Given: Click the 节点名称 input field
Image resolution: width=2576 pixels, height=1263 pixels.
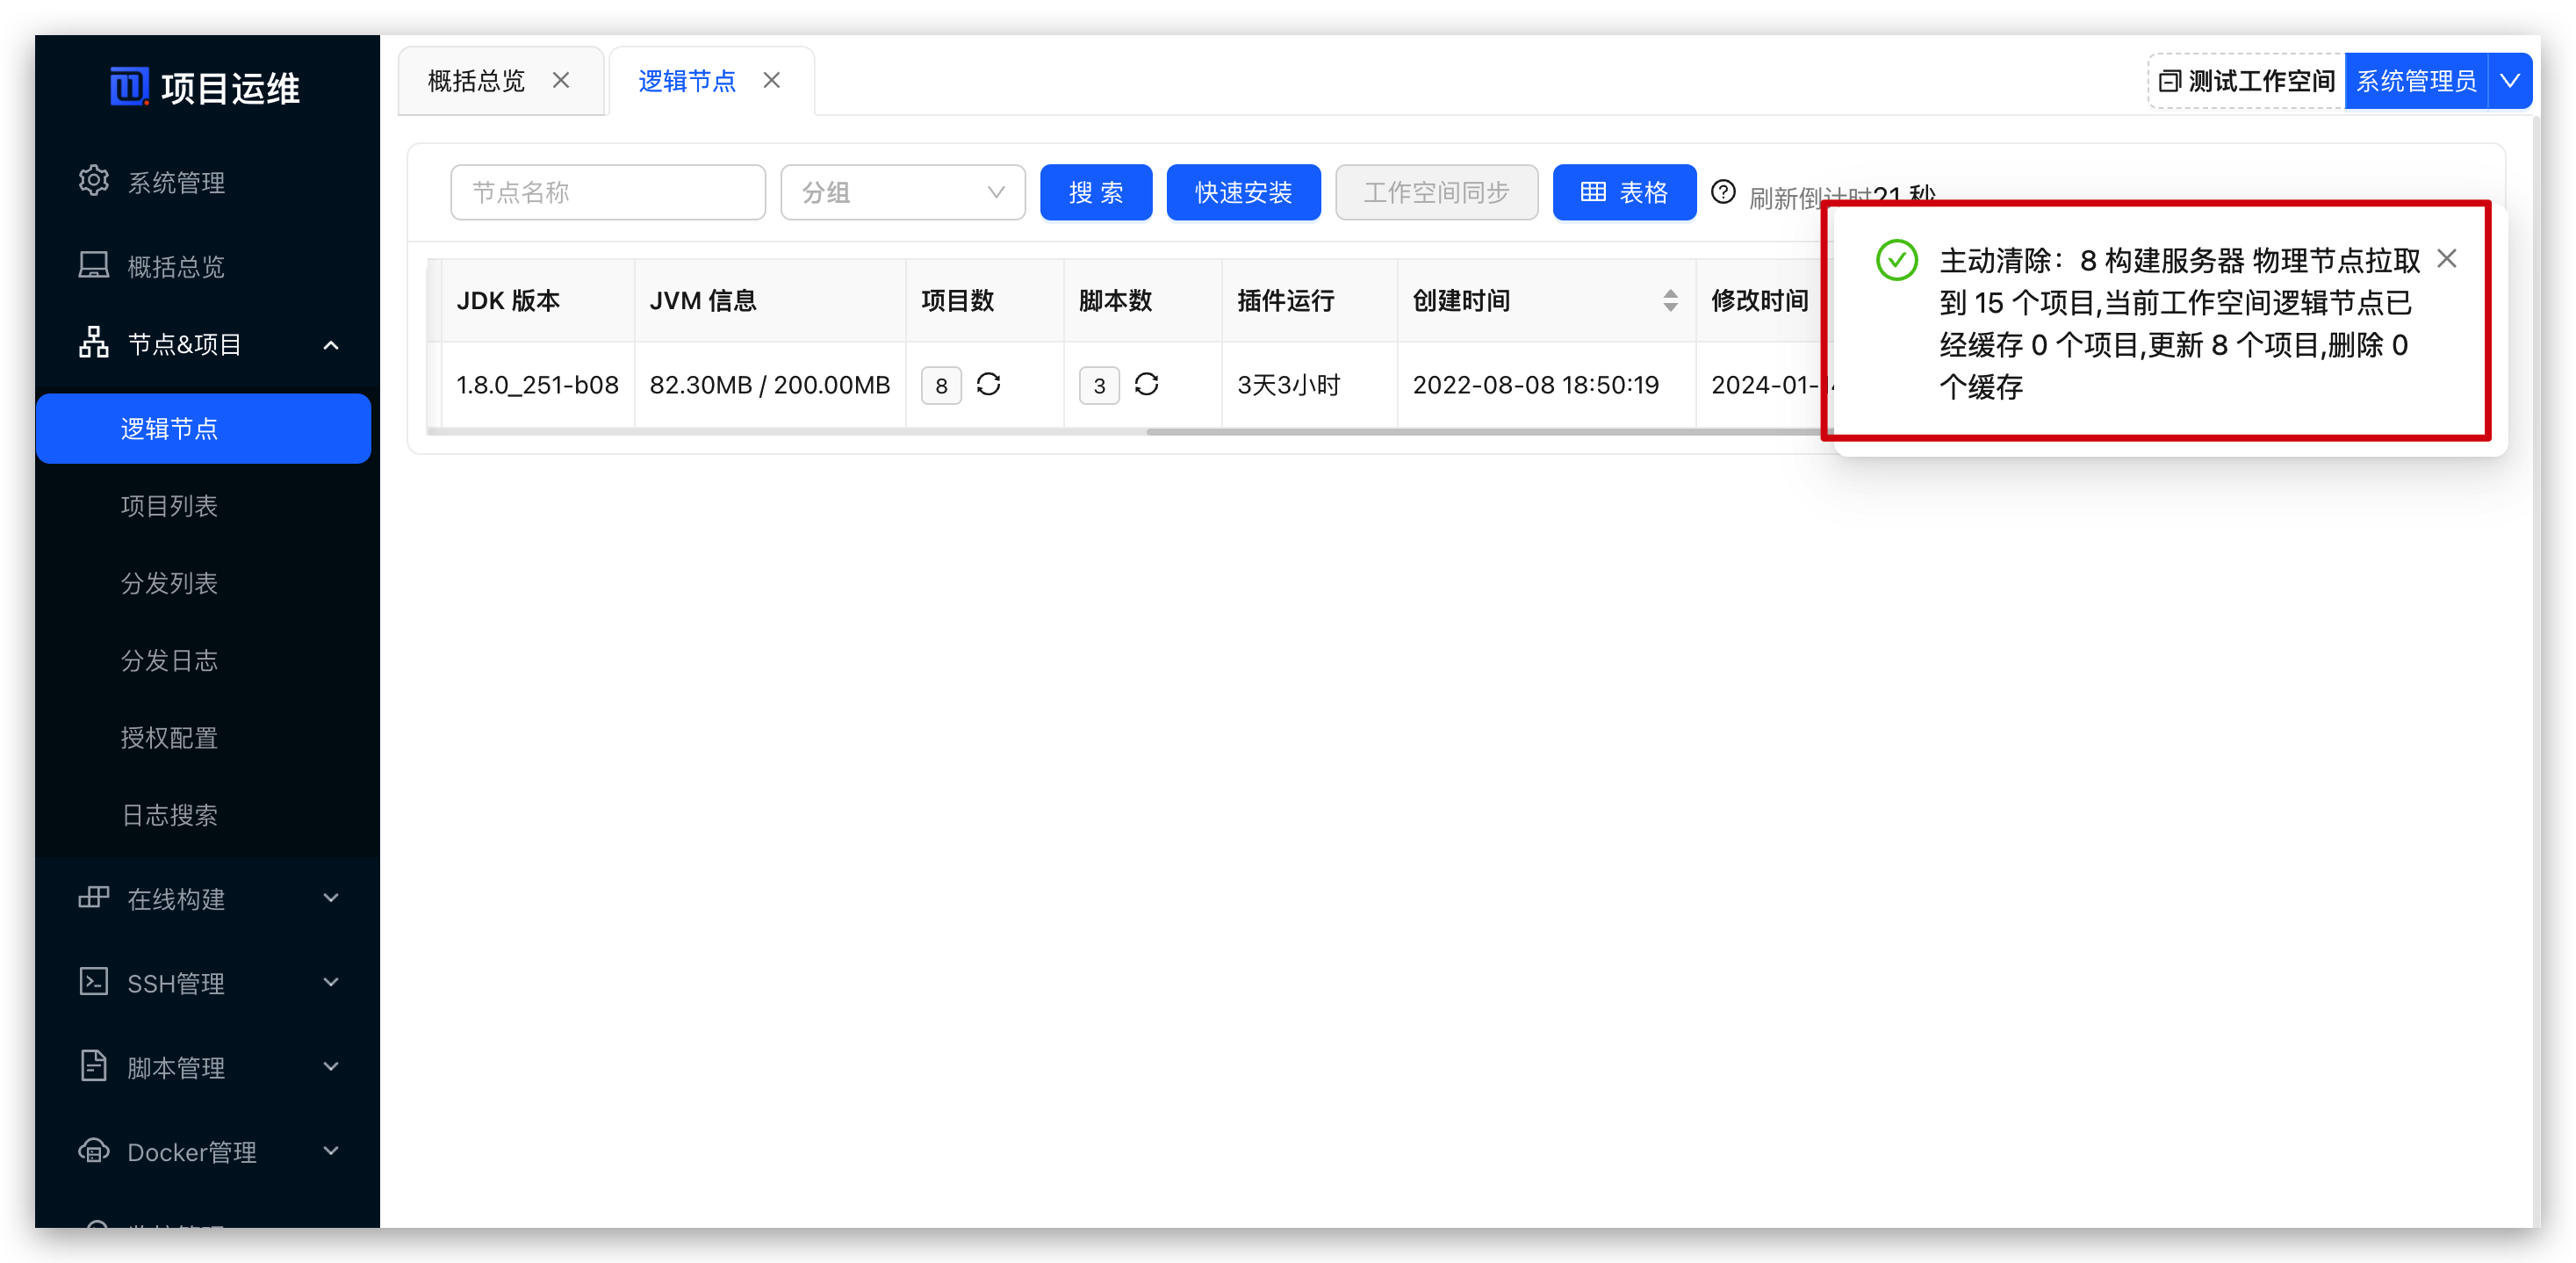Looking at the screenshot, I should [x=607, y=192].
